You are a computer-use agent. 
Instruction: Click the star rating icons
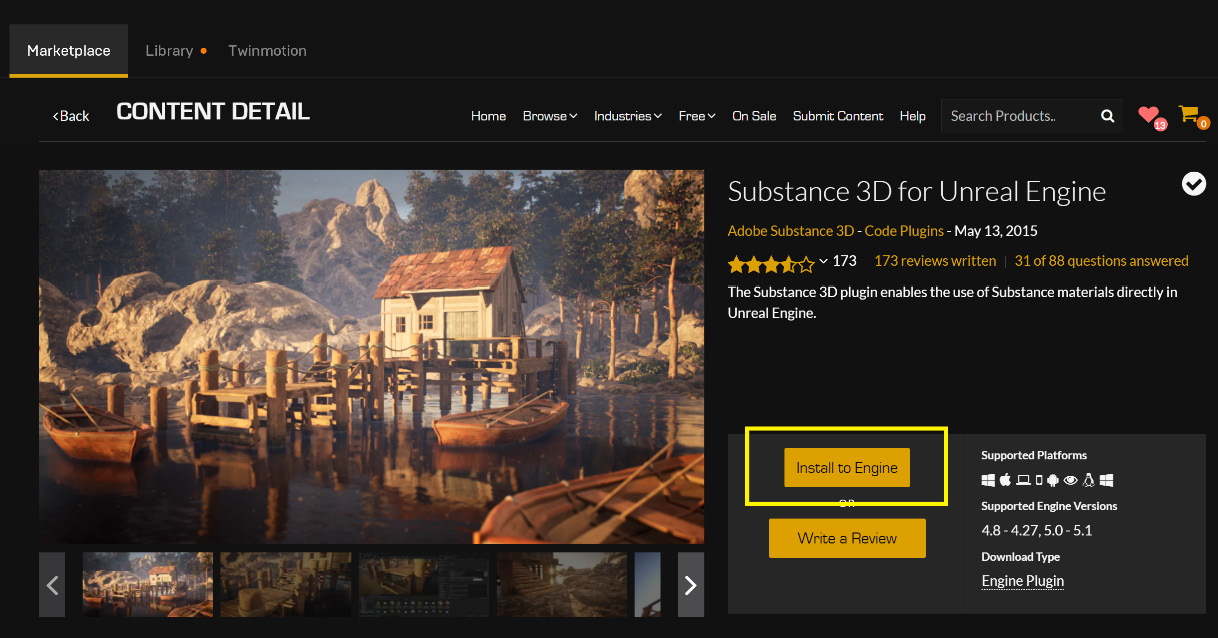tap(771, 264)
